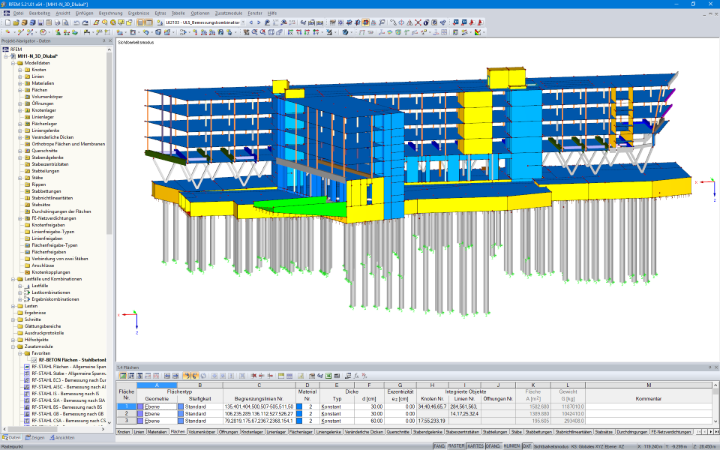Click the orange highlighted icon in the right toolbar group
This screenshot has height=450, width=720.
366,22
